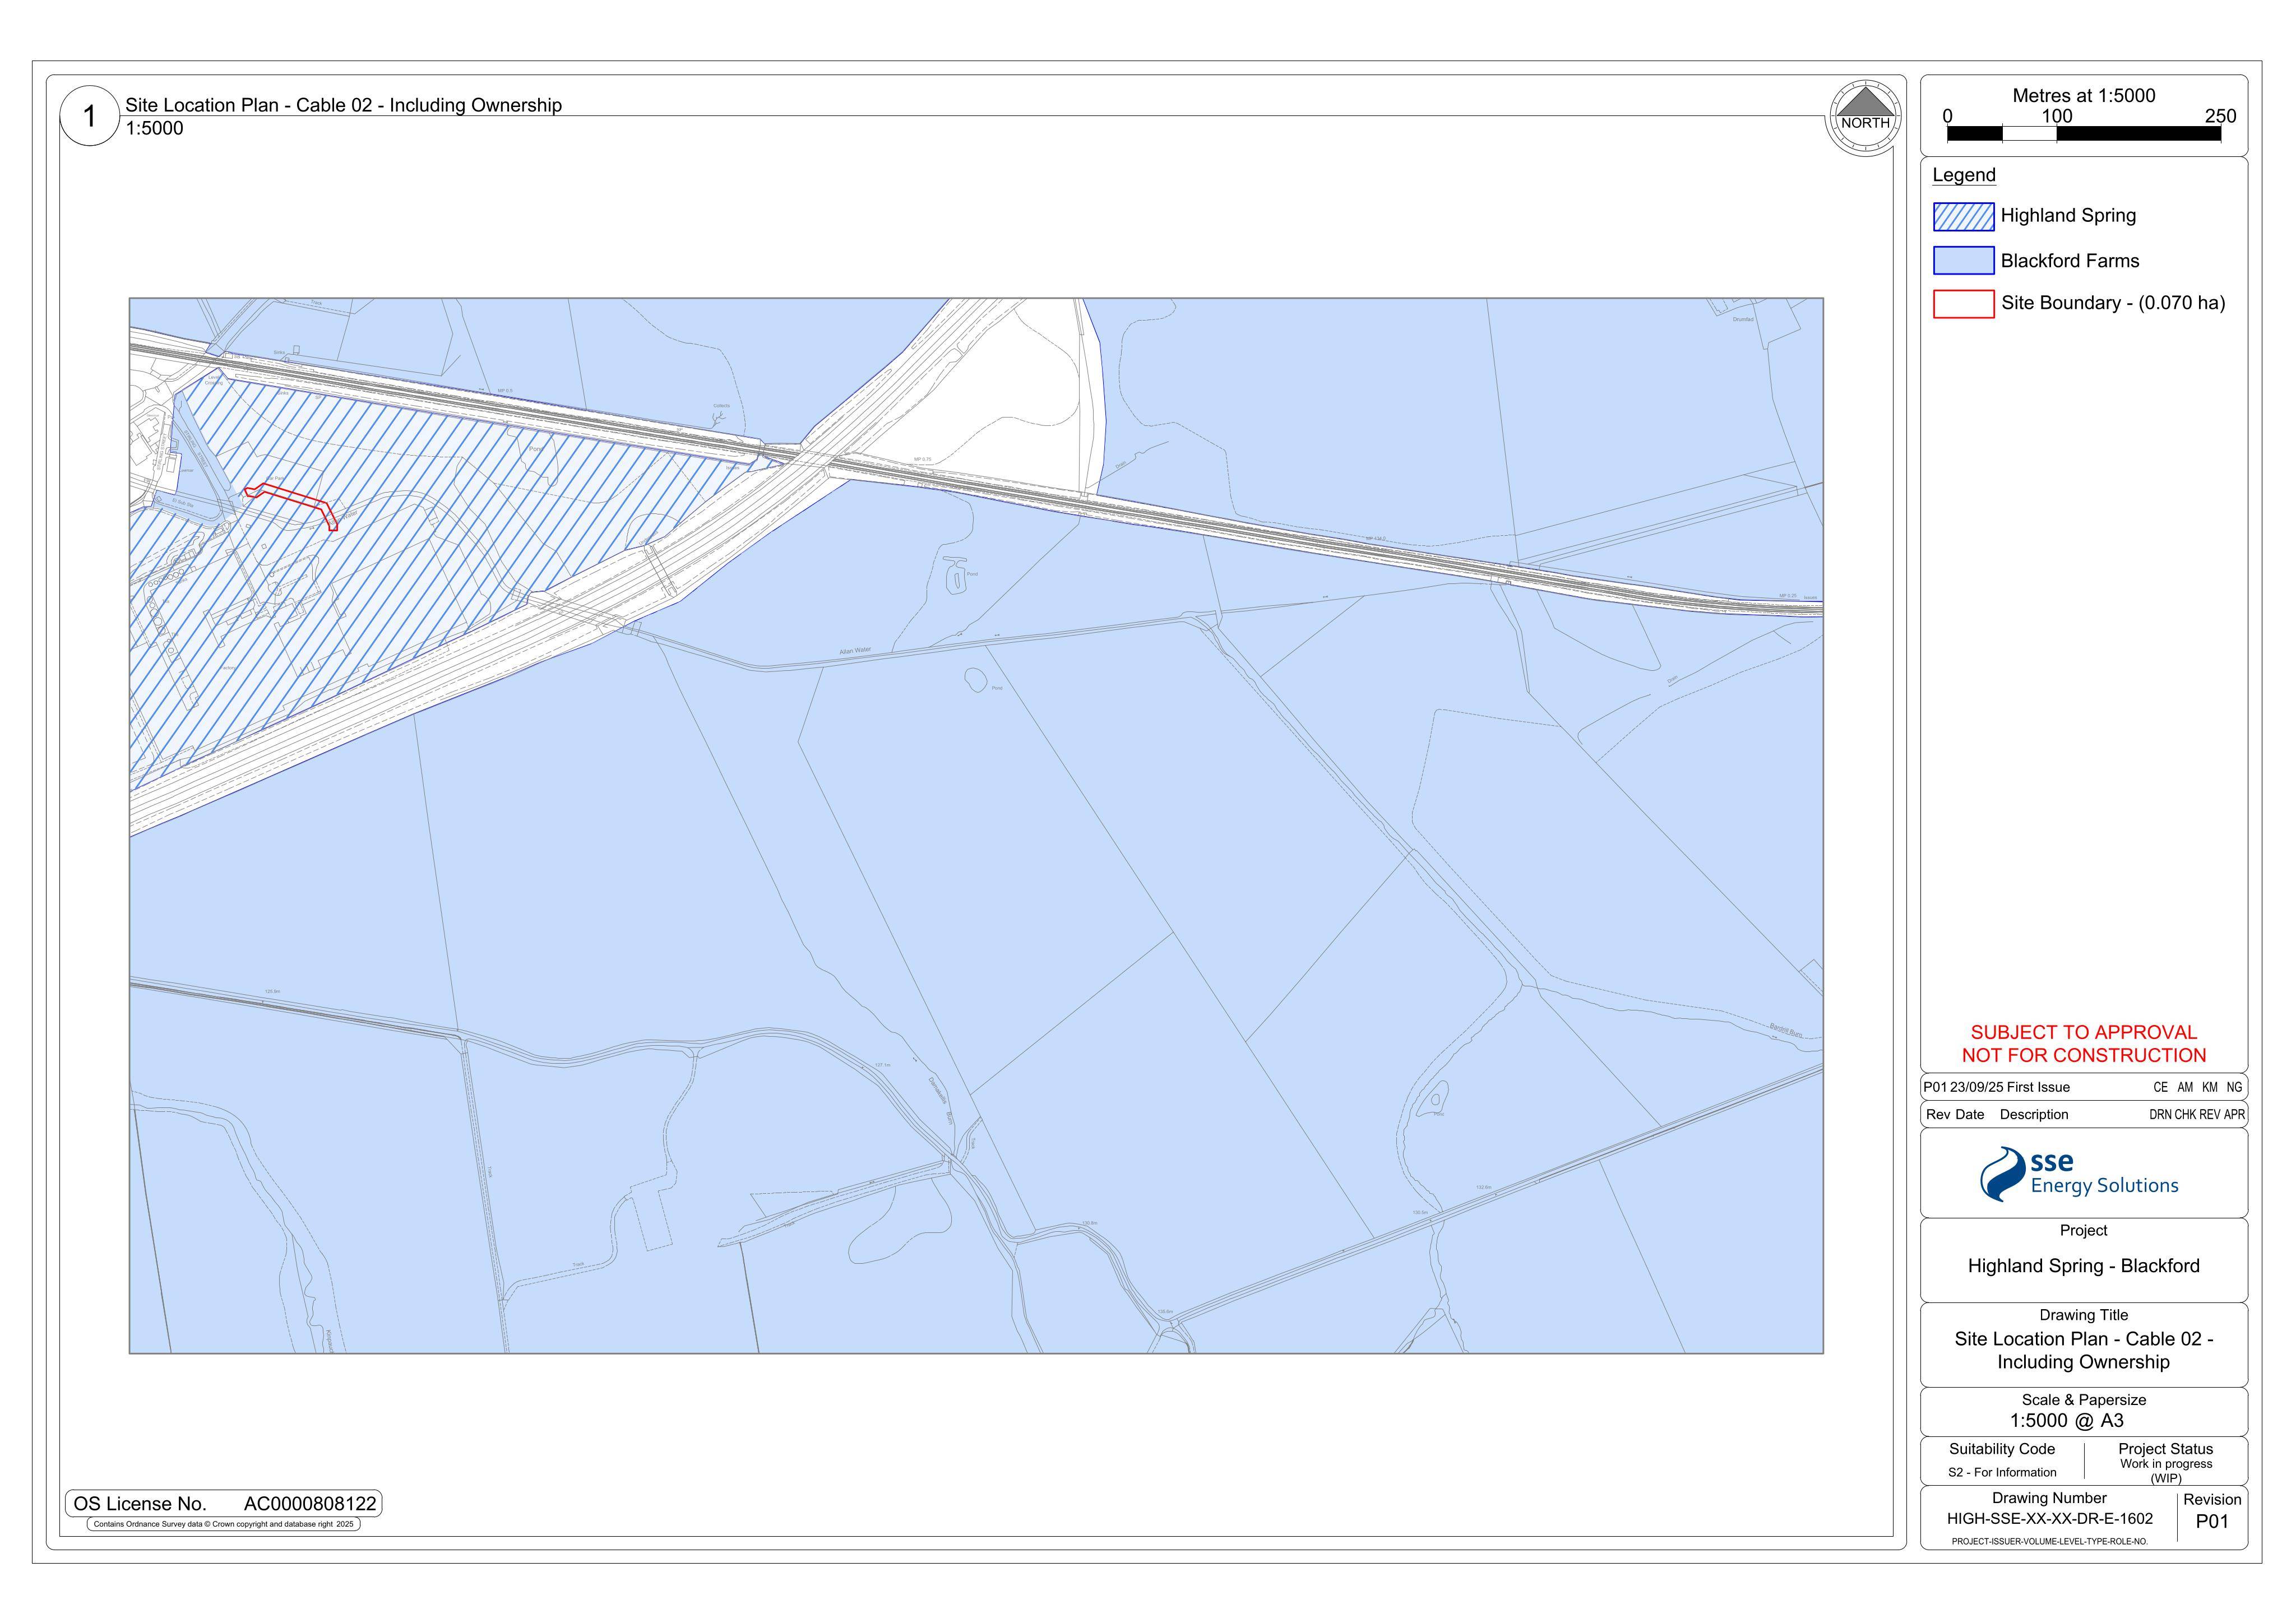
Task: Select the 'Rev Date Description' header text
Action: pos(1997,1114)
